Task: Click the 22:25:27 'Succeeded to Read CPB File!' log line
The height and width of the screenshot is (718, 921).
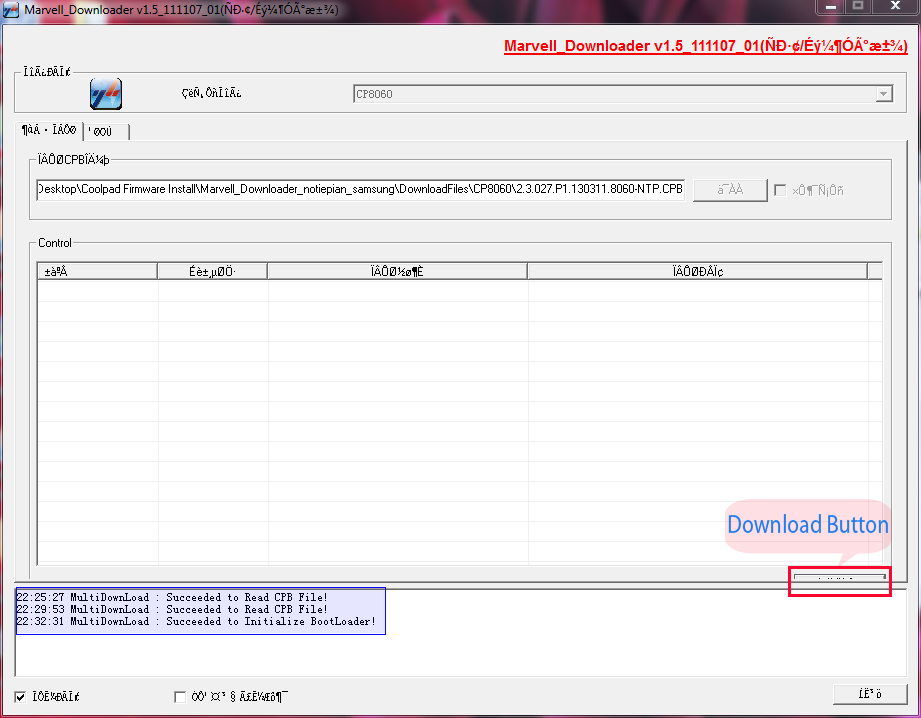Action: (172, 598)
